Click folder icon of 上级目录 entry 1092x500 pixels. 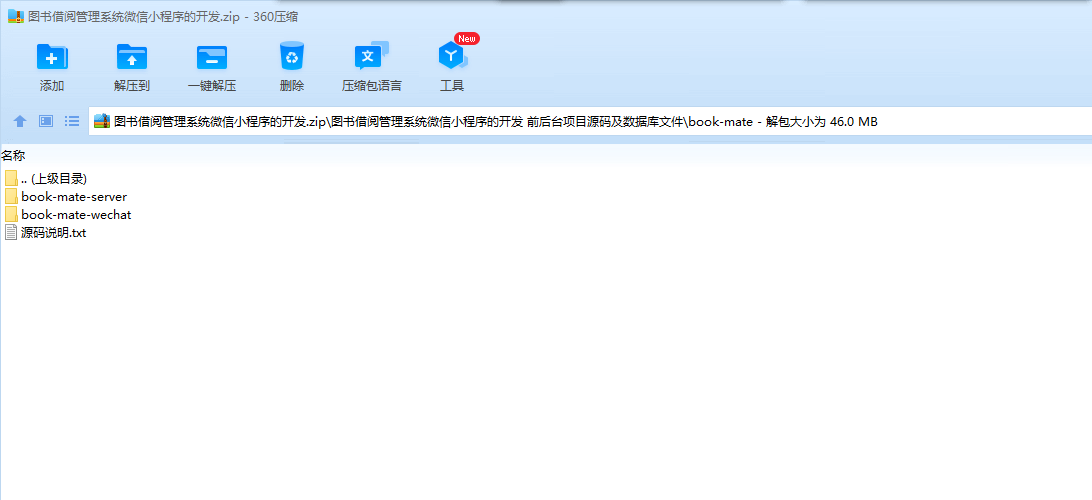click(10, 178)
